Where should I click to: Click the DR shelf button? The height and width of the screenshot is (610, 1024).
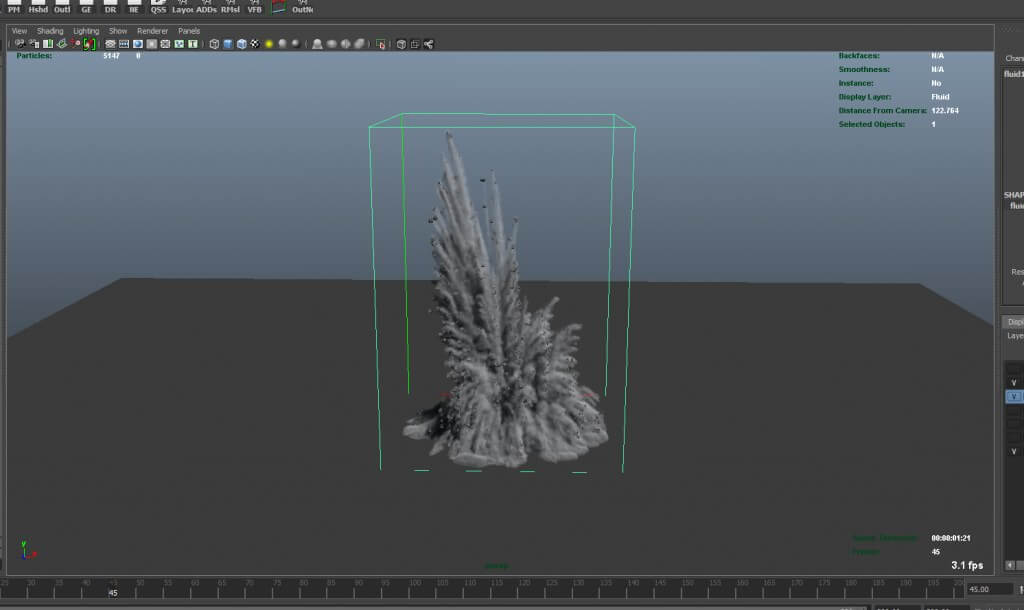110,7
